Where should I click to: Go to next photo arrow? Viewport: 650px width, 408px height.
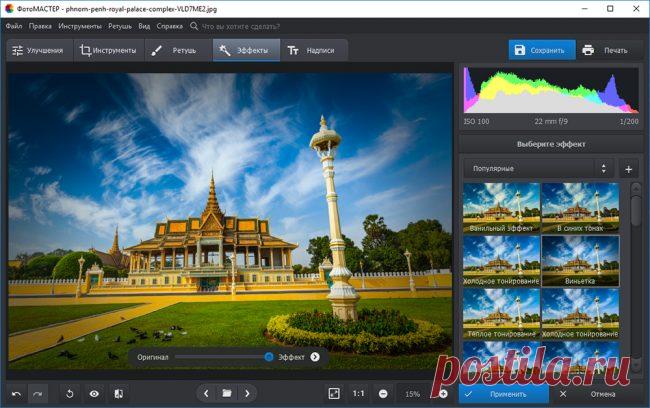pyautogui.click(x=247, y=393)
